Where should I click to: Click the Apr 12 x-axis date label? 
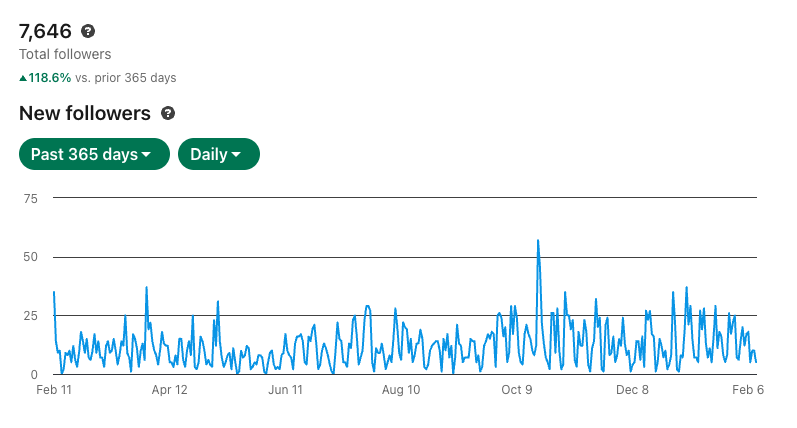click(x=170, y=390)
